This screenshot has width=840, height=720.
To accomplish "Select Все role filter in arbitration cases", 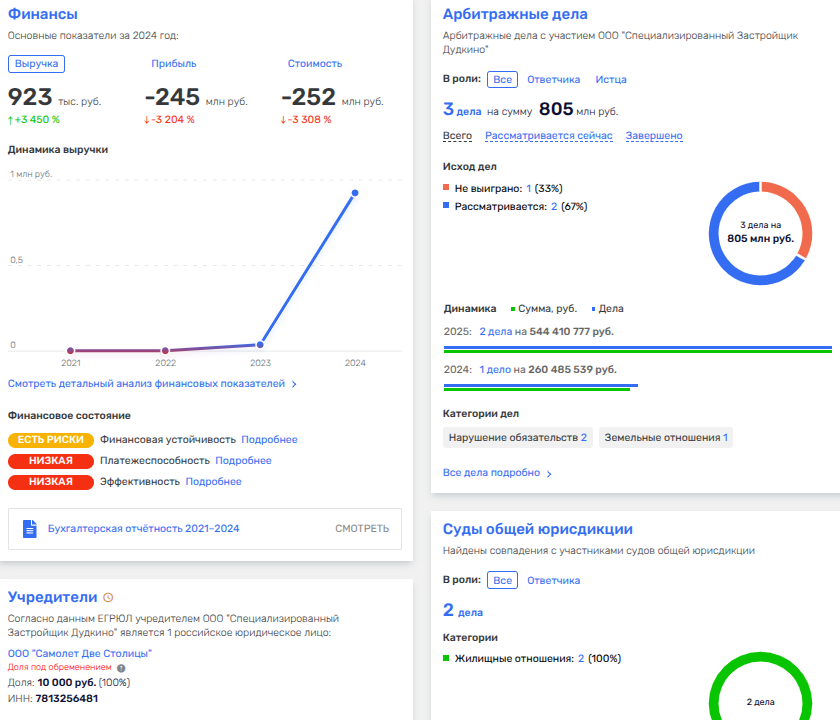I will (502, 79).
